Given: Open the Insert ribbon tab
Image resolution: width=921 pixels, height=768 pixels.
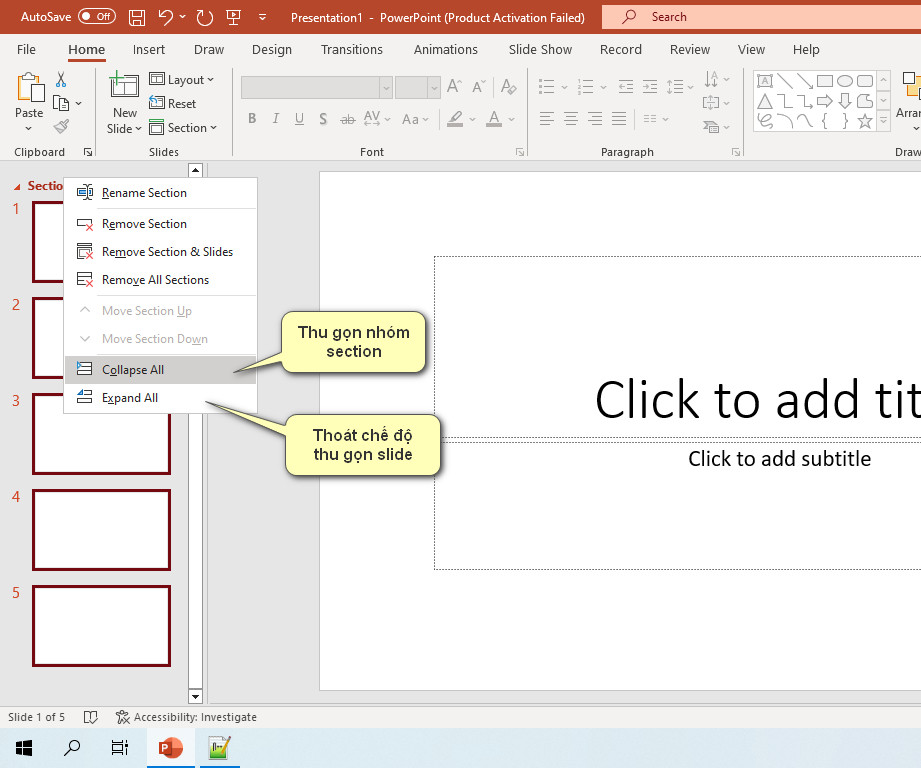Looking at the screenshot, I should pos(149,49).
